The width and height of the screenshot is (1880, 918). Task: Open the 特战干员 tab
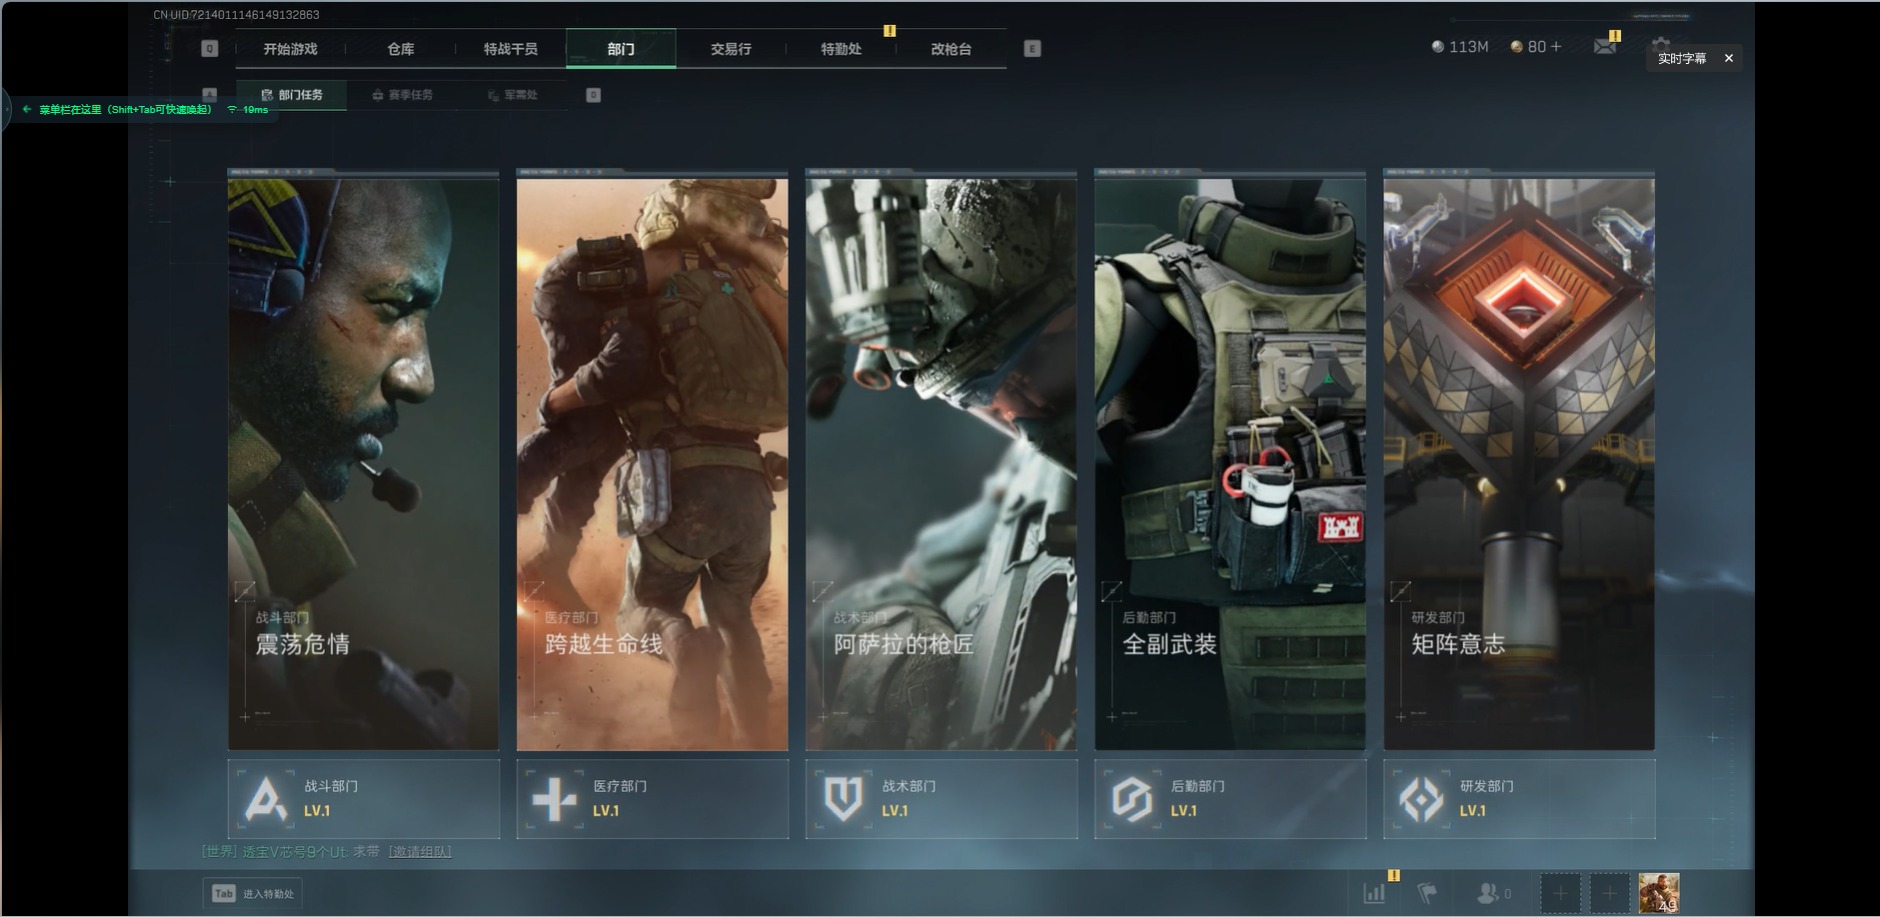coord(511,49)
